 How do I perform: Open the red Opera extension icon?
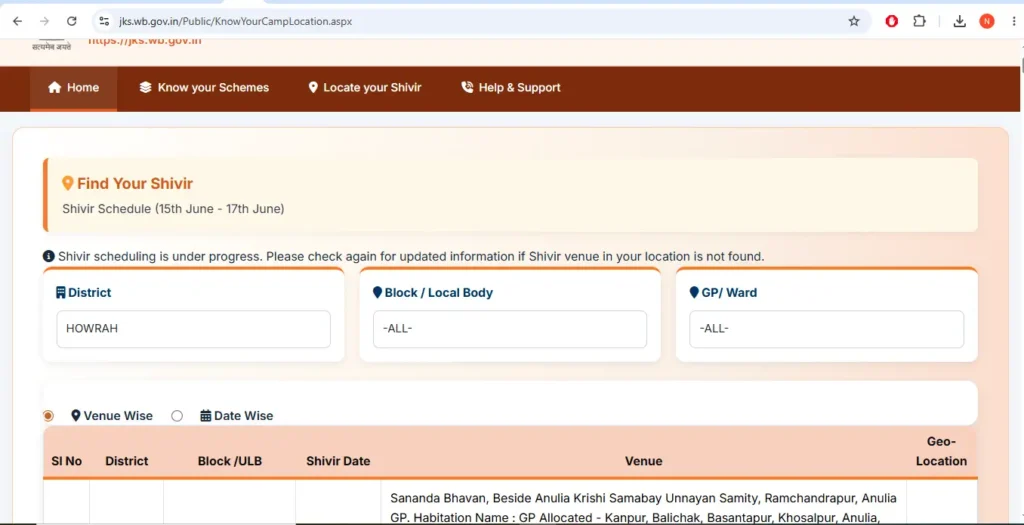[x=891, y=21]
